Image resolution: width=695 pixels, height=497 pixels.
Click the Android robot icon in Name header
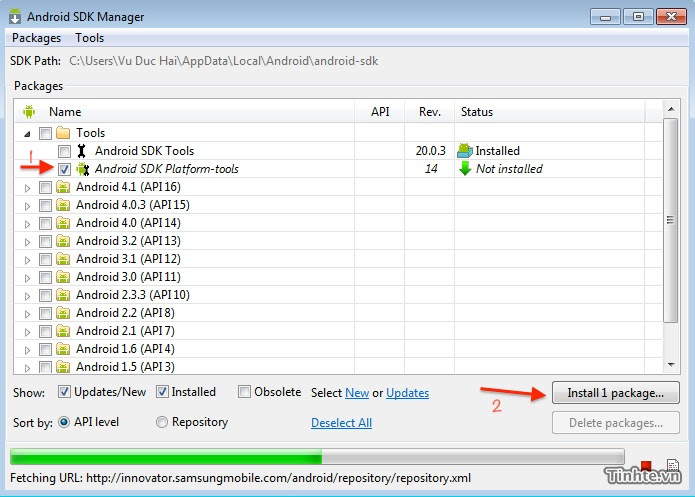29,112
